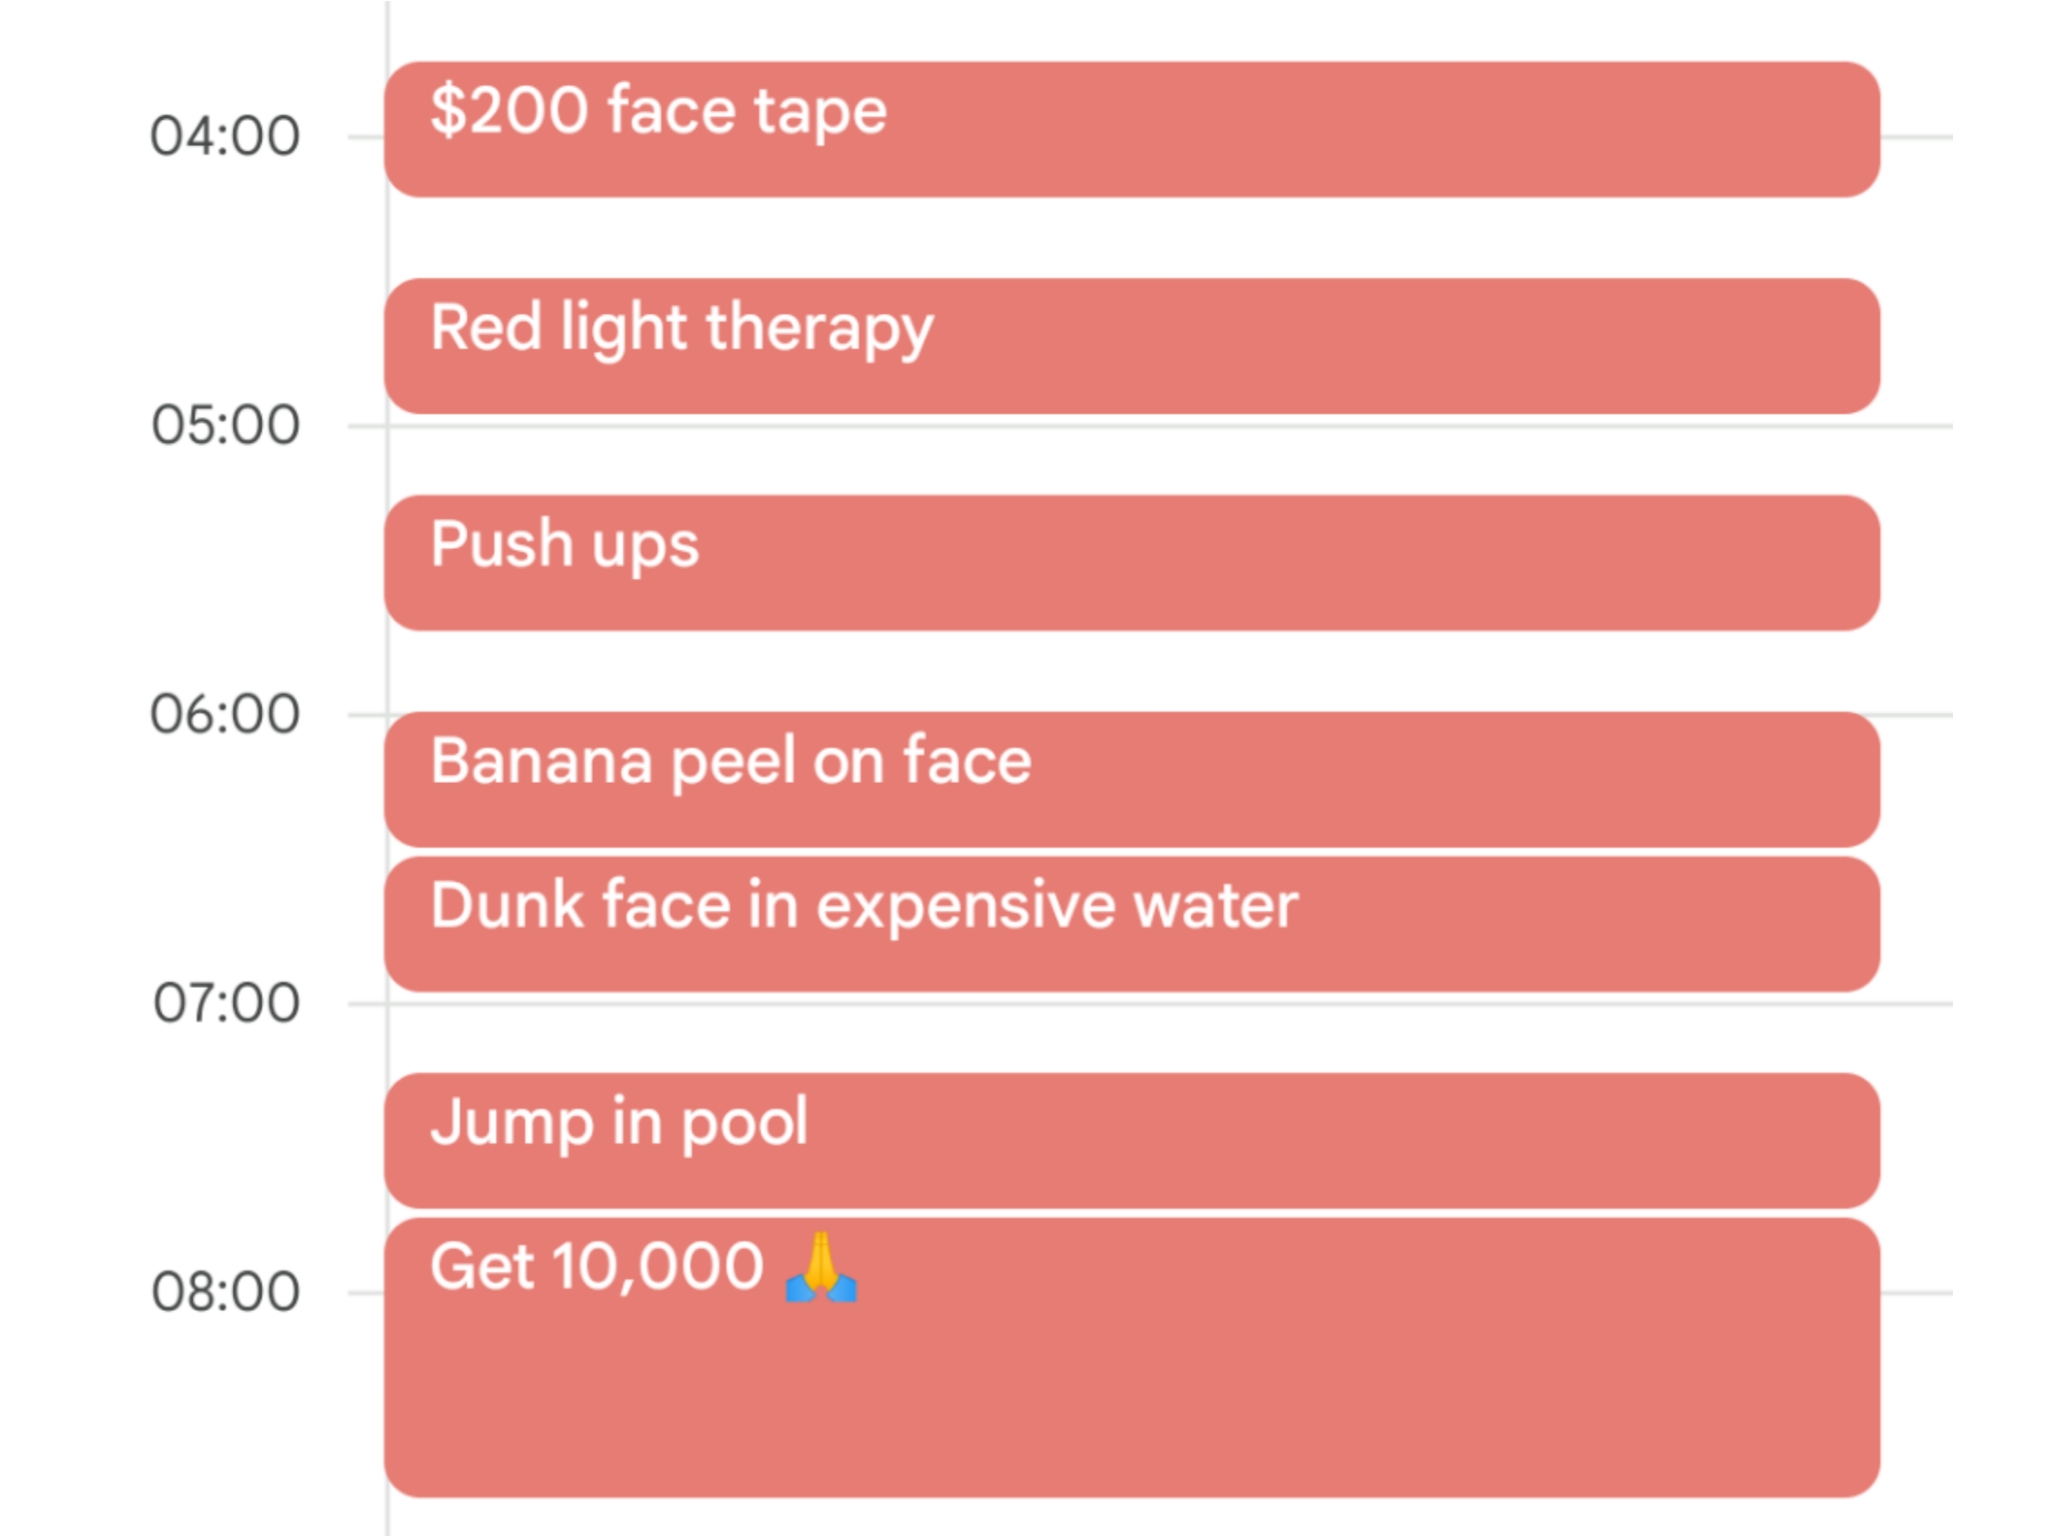Open the Red light therapy event
The height and width of the screenshot is (1536, 2048).
1132,346
